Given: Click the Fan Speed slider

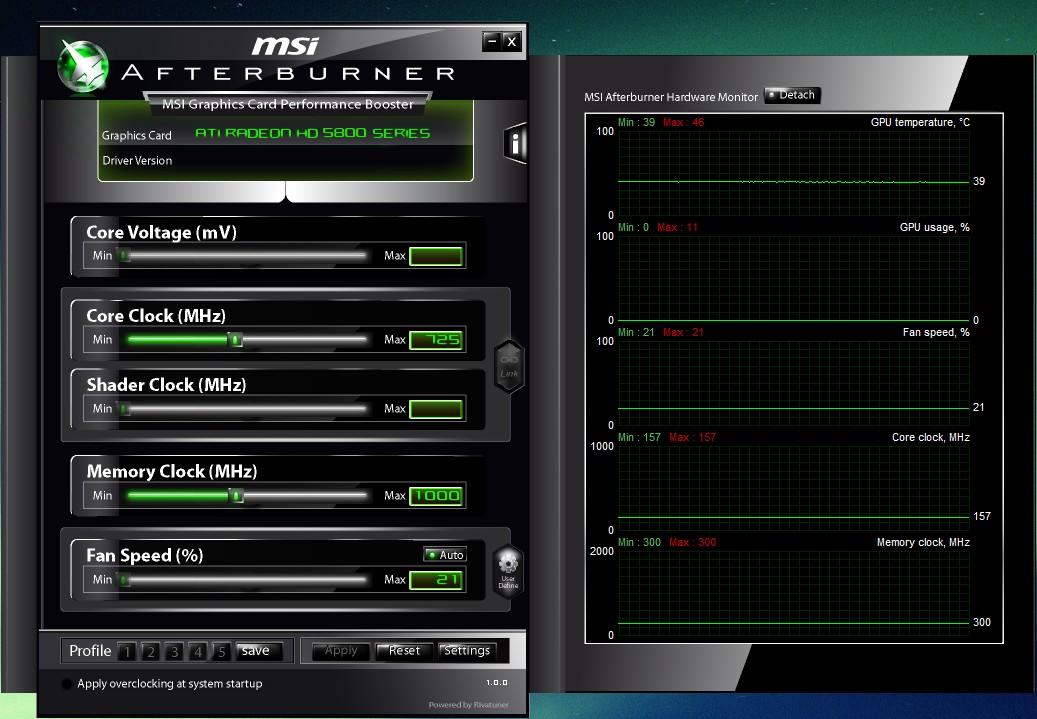Looking at the screenshot, I should click(x=243, y=580).
